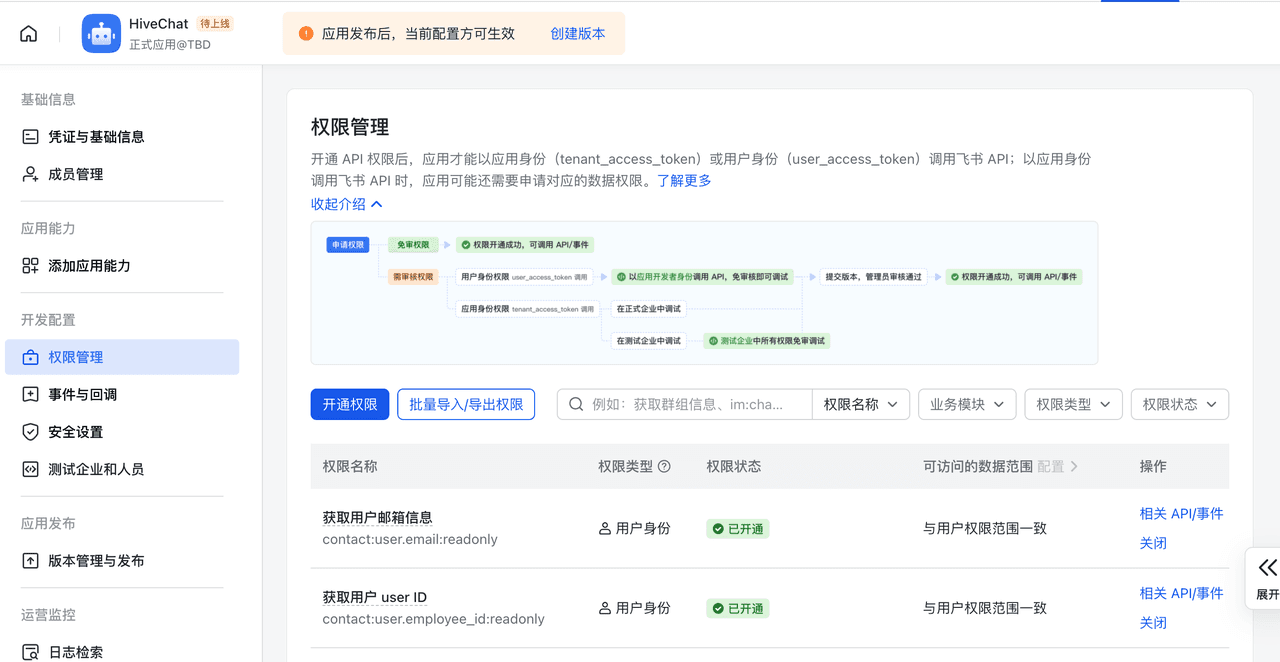Click the 开通权限 button
1280x662 pixels.
[x=350, y=404]
